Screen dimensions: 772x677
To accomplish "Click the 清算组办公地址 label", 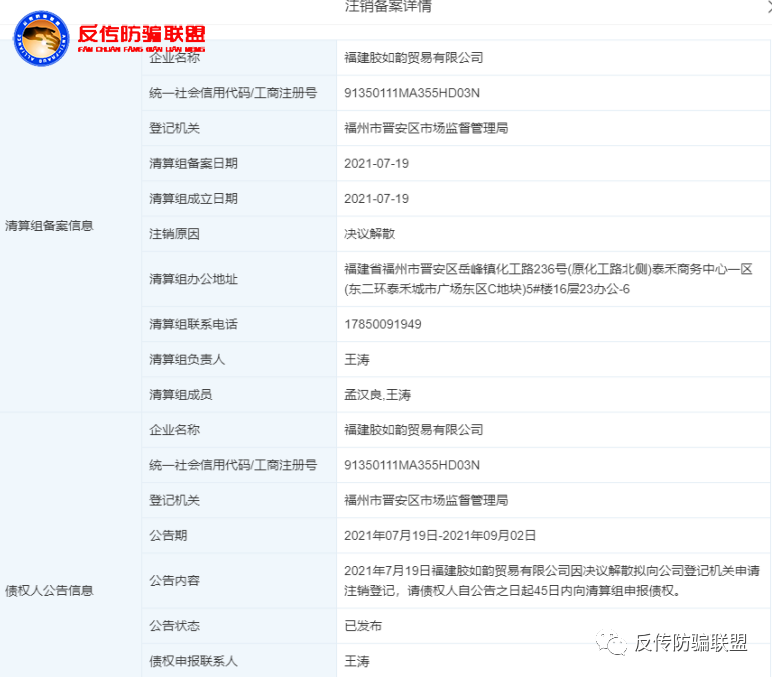I will coord(193,279).
